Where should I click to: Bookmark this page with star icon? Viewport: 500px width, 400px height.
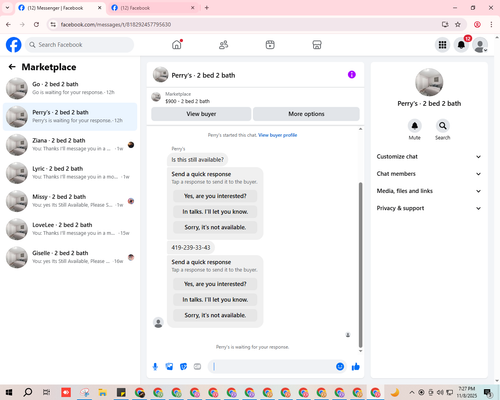point(458,24)
